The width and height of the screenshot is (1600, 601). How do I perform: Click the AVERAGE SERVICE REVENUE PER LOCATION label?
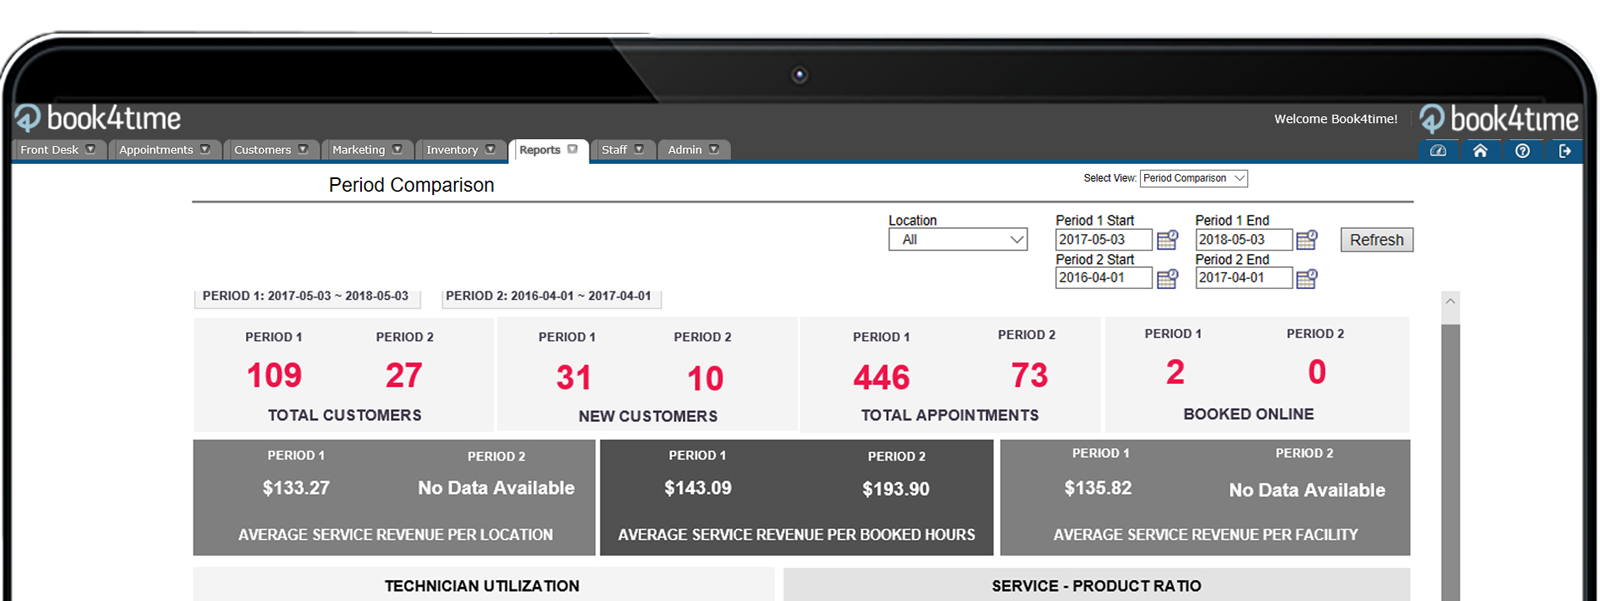[395, 535]
